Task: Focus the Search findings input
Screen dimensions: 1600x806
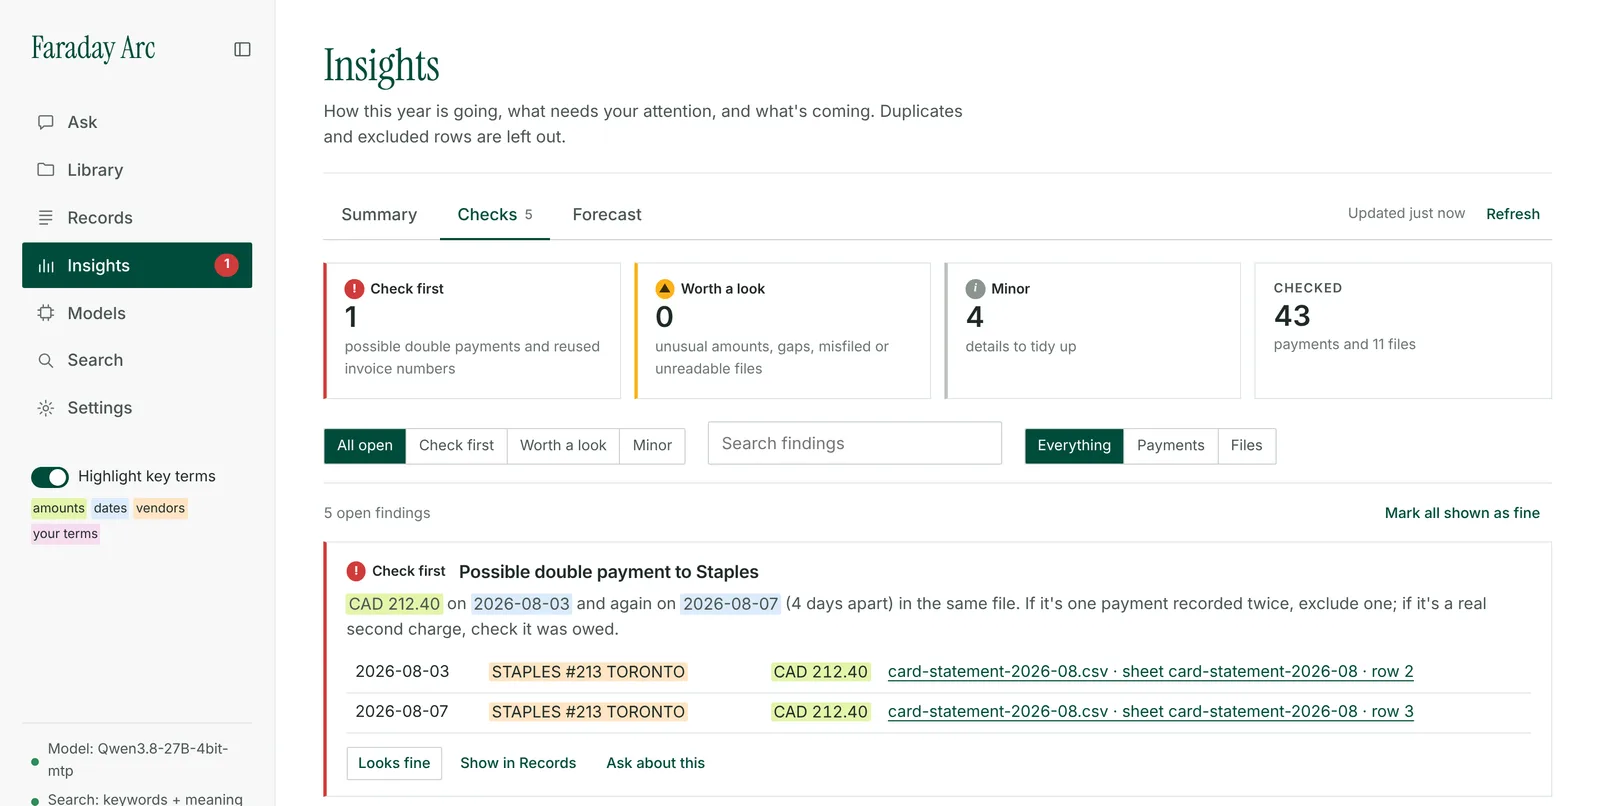Action: coord(855,443)
